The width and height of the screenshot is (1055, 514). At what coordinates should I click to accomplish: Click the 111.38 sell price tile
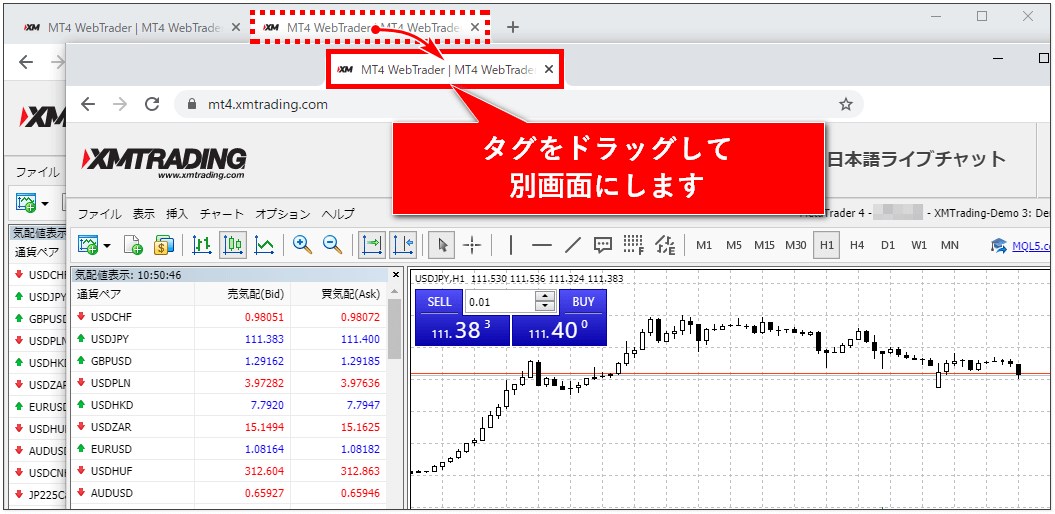click(x=463, y=330)
